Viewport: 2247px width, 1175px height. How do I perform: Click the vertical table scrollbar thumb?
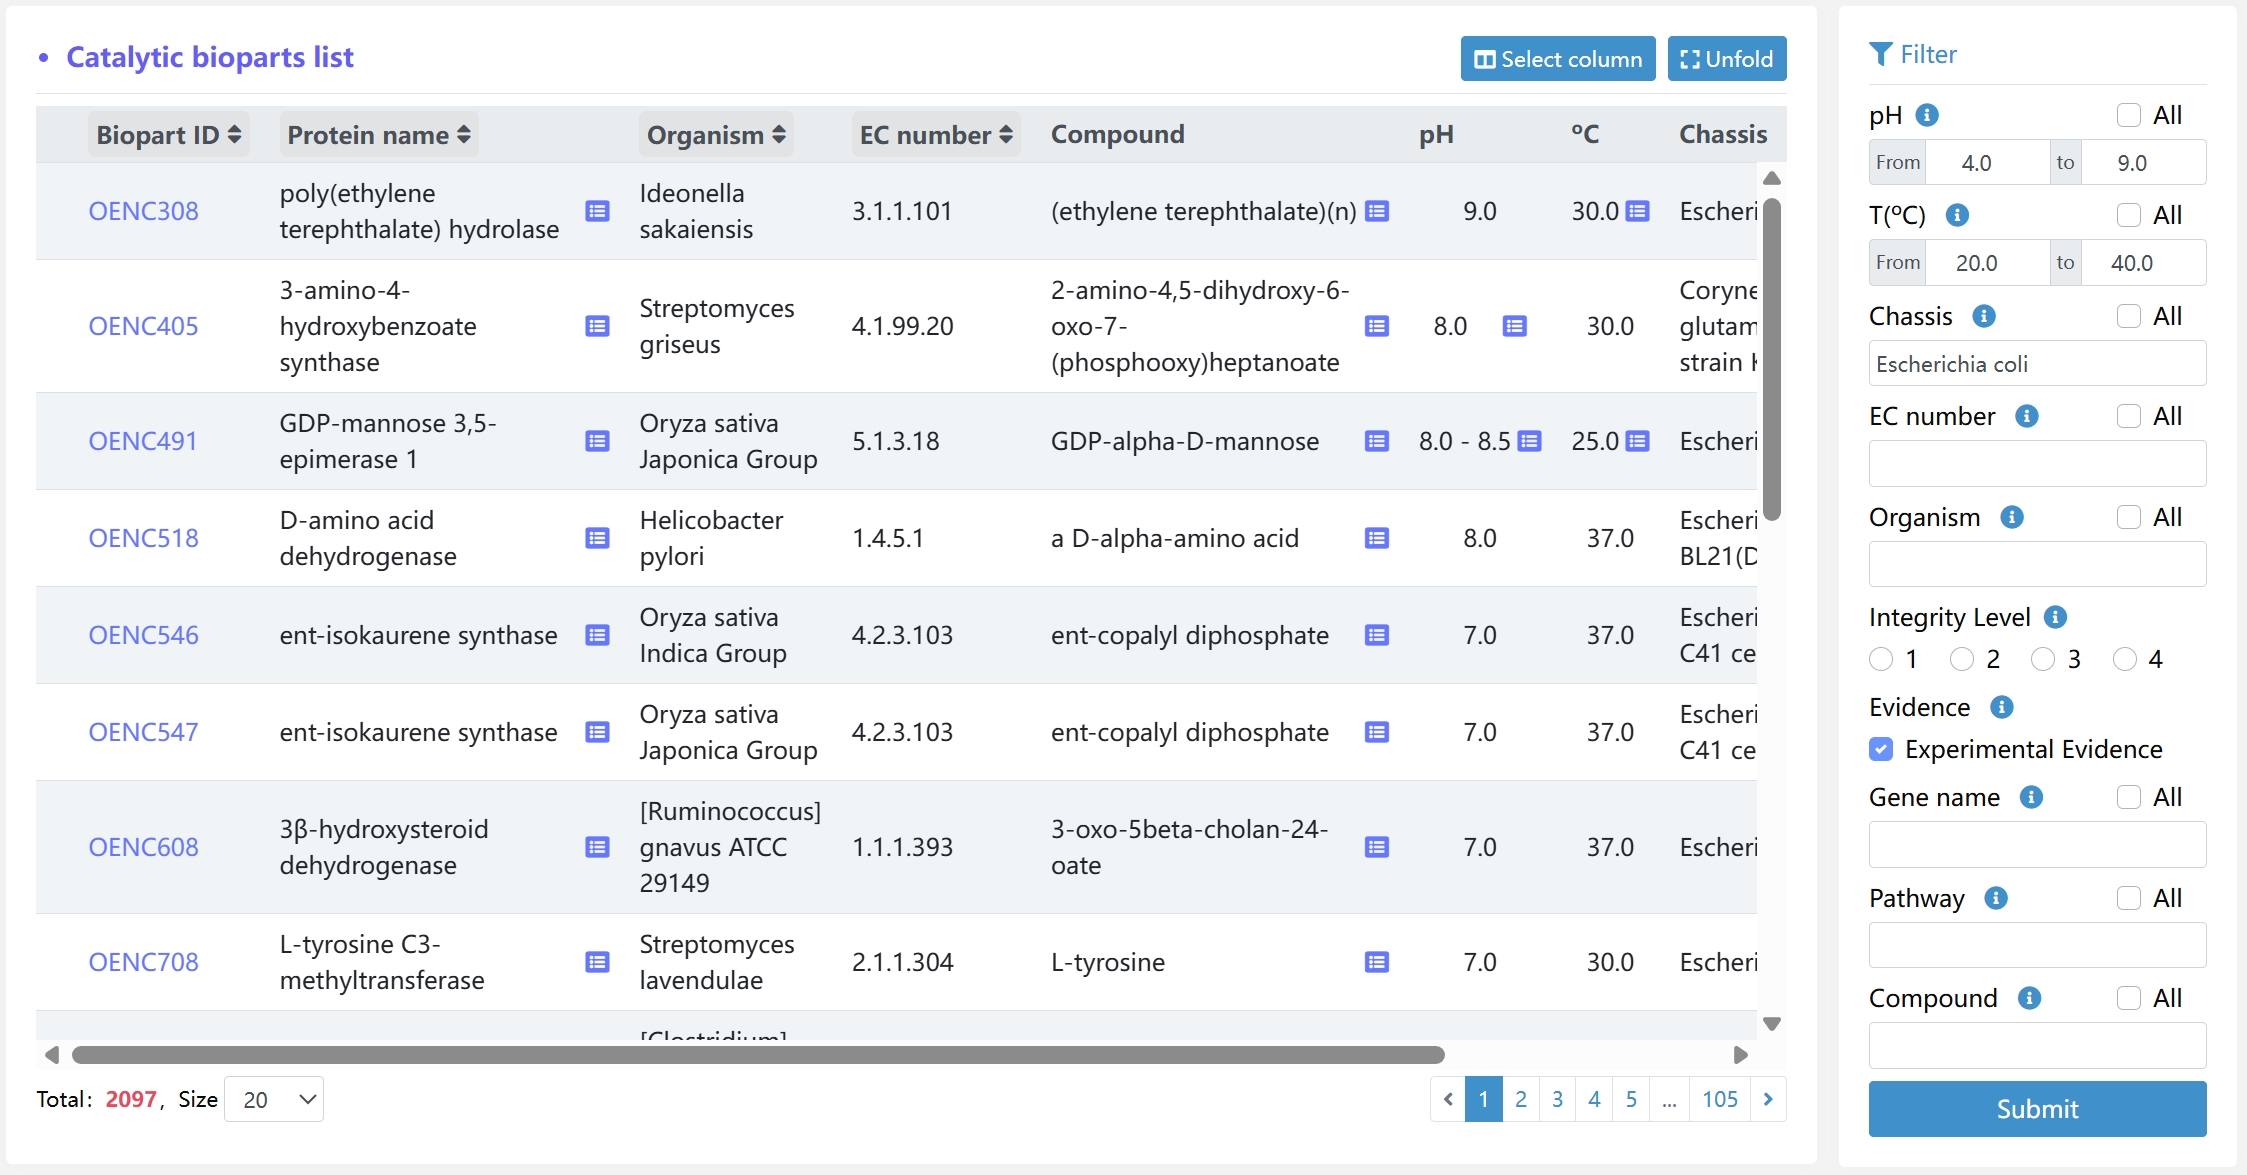click(1772, 360)
